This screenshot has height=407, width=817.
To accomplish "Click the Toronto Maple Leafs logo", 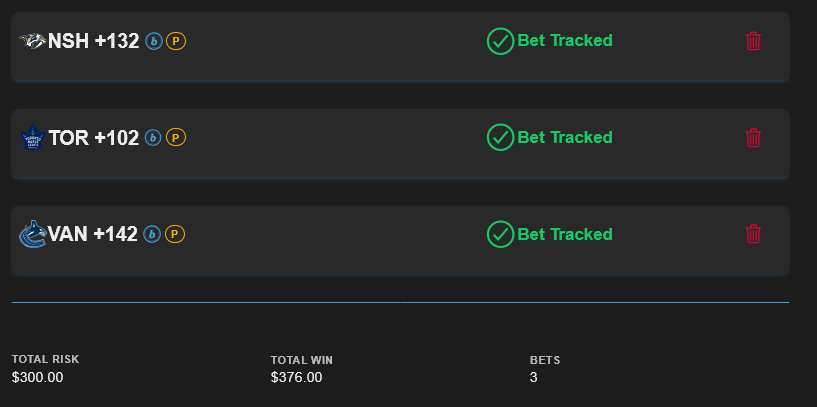I will click(33, 138).
